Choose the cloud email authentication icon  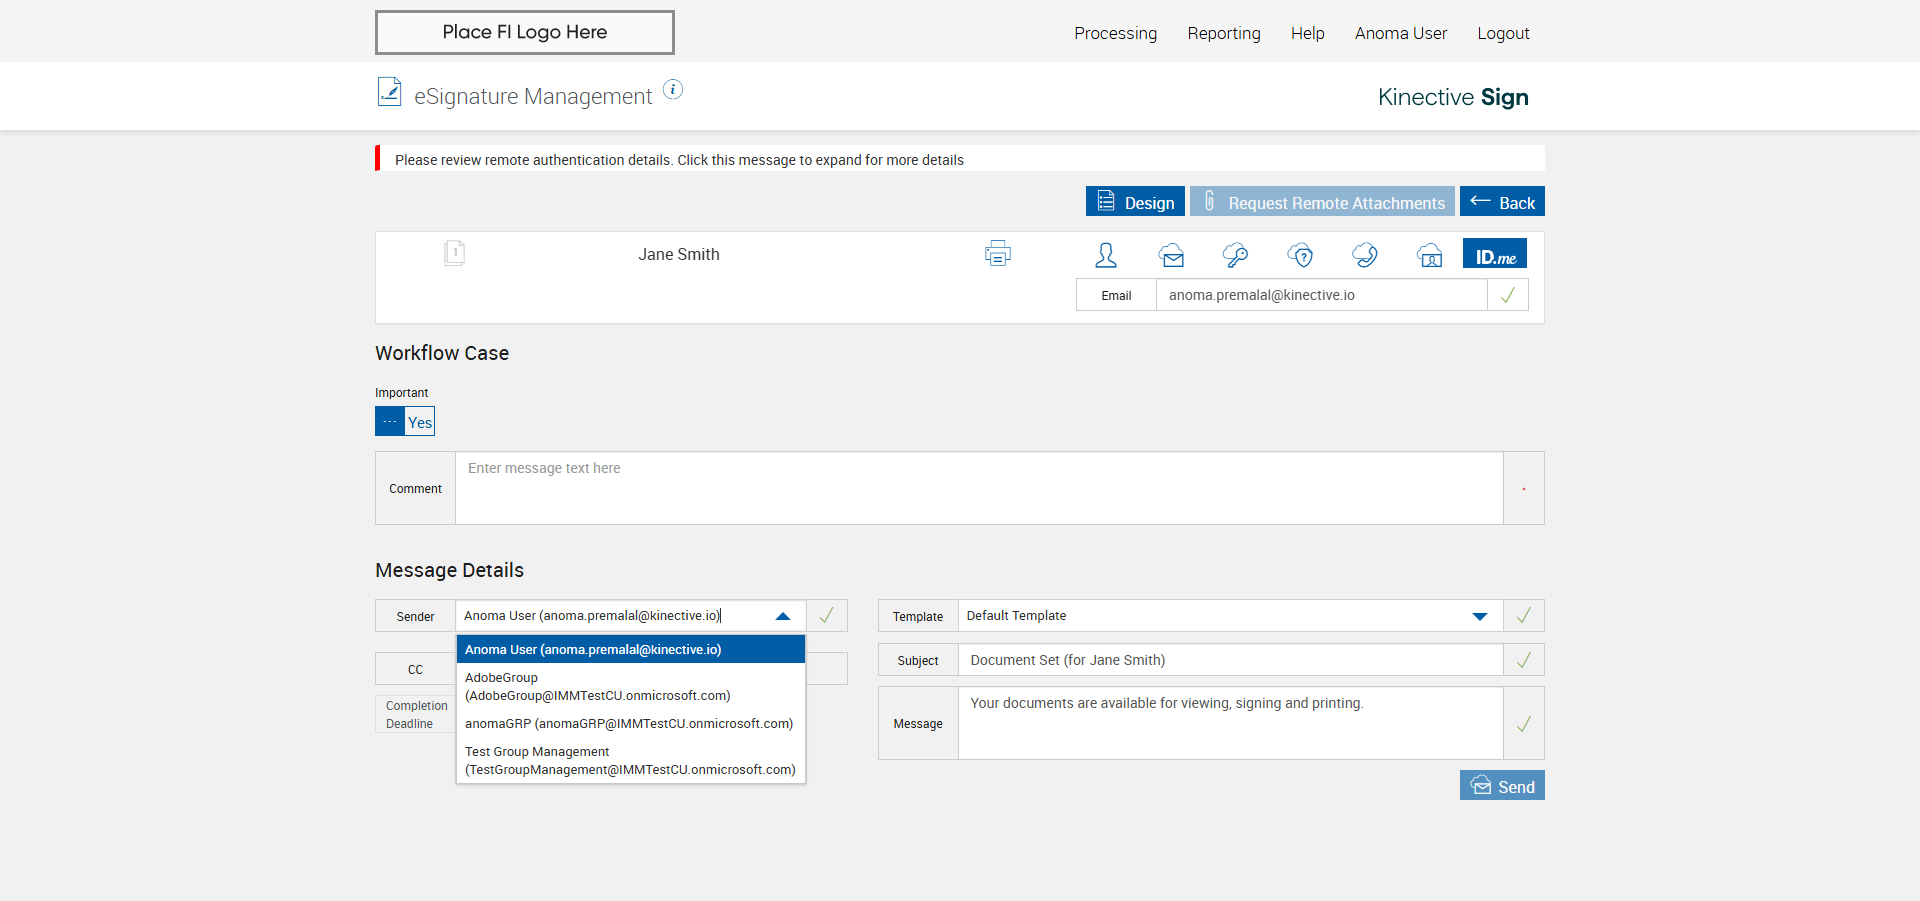pos(1171,255)
